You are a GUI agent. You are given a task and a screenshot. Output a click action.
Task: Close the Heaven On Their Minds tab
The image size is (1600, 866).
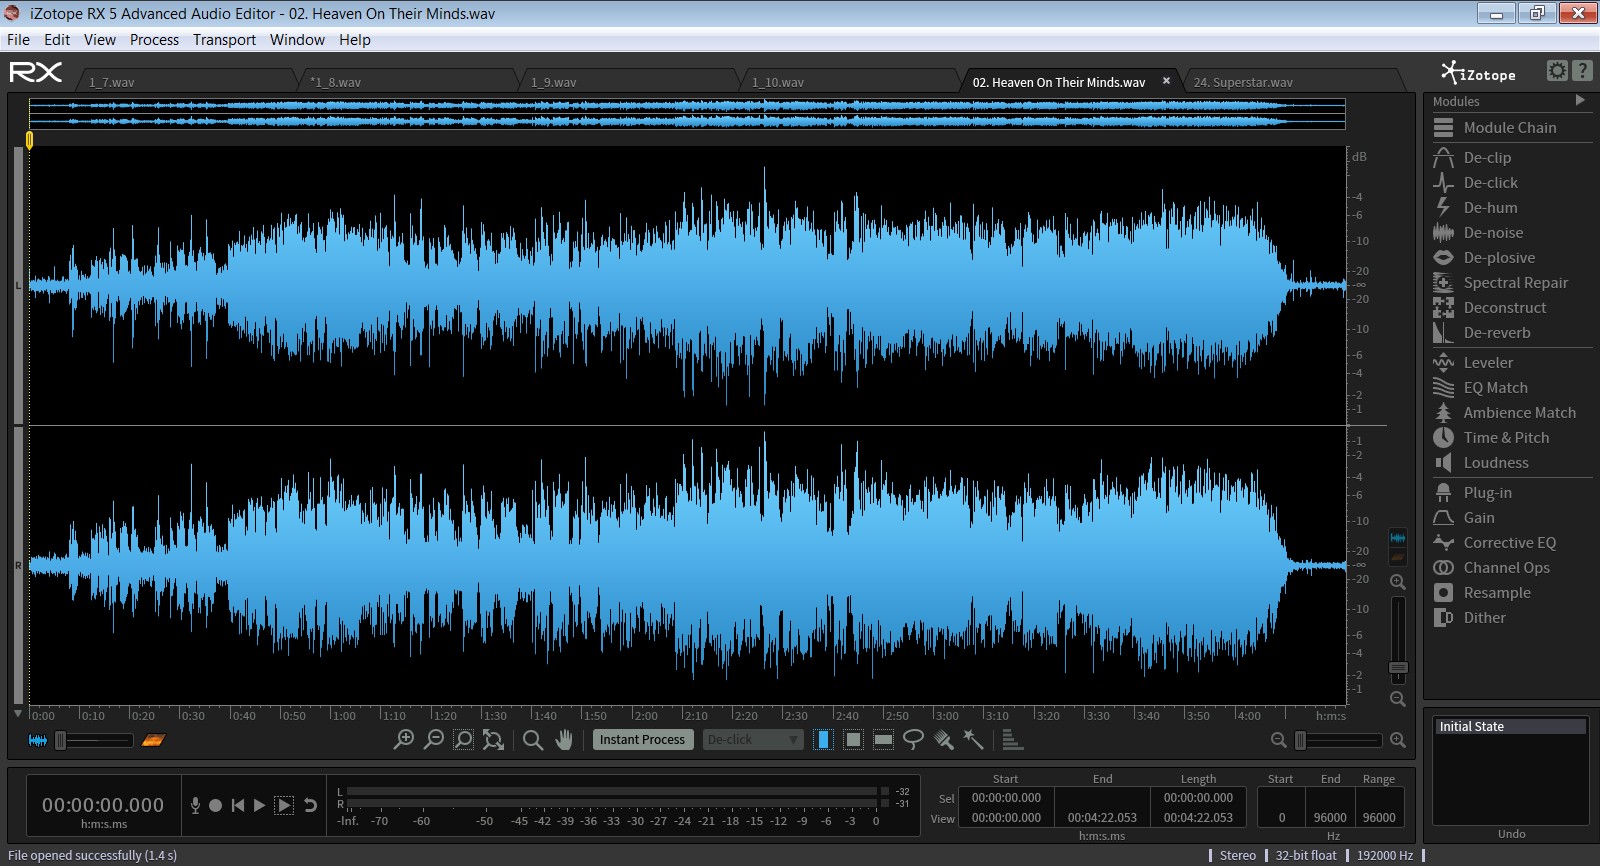(x=1166, y=81)
